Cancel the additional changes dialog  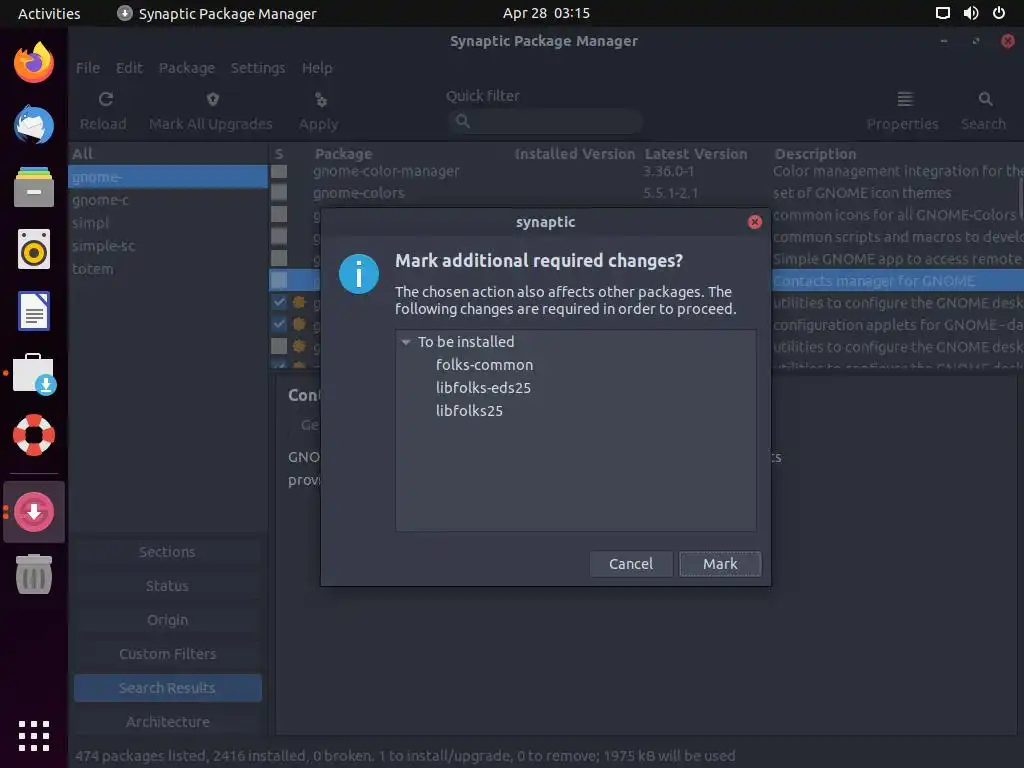click(x=630, y=564)
